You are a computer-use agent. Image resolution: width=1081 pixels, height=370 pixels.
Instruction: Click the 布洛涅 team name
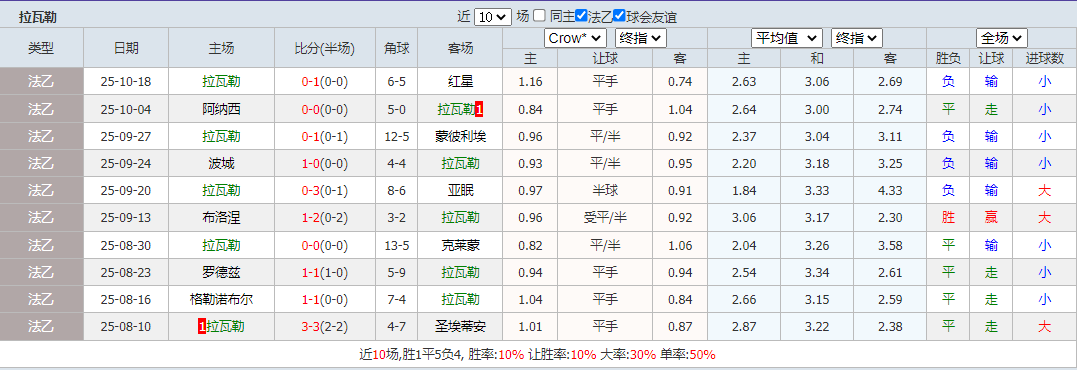click(221, 218)
